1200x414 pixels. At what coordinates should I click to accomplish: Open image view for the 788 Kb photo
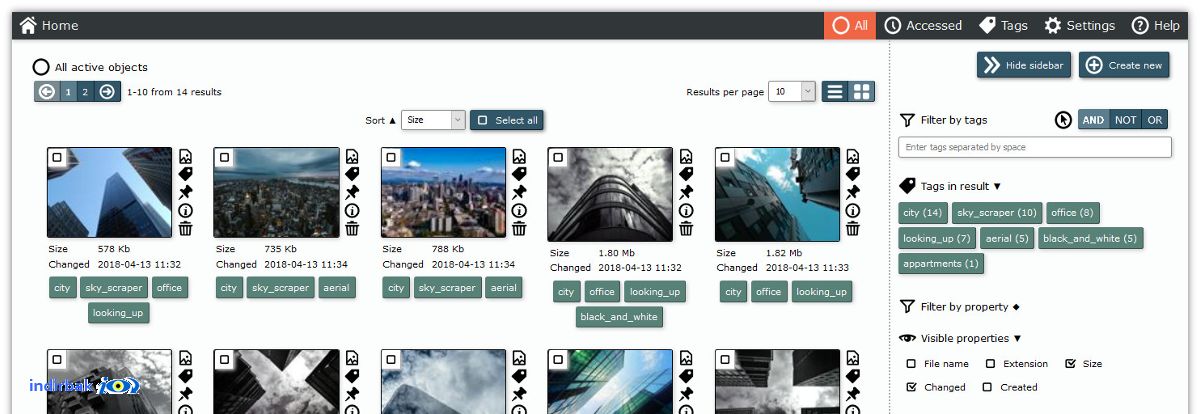(519, 156)
